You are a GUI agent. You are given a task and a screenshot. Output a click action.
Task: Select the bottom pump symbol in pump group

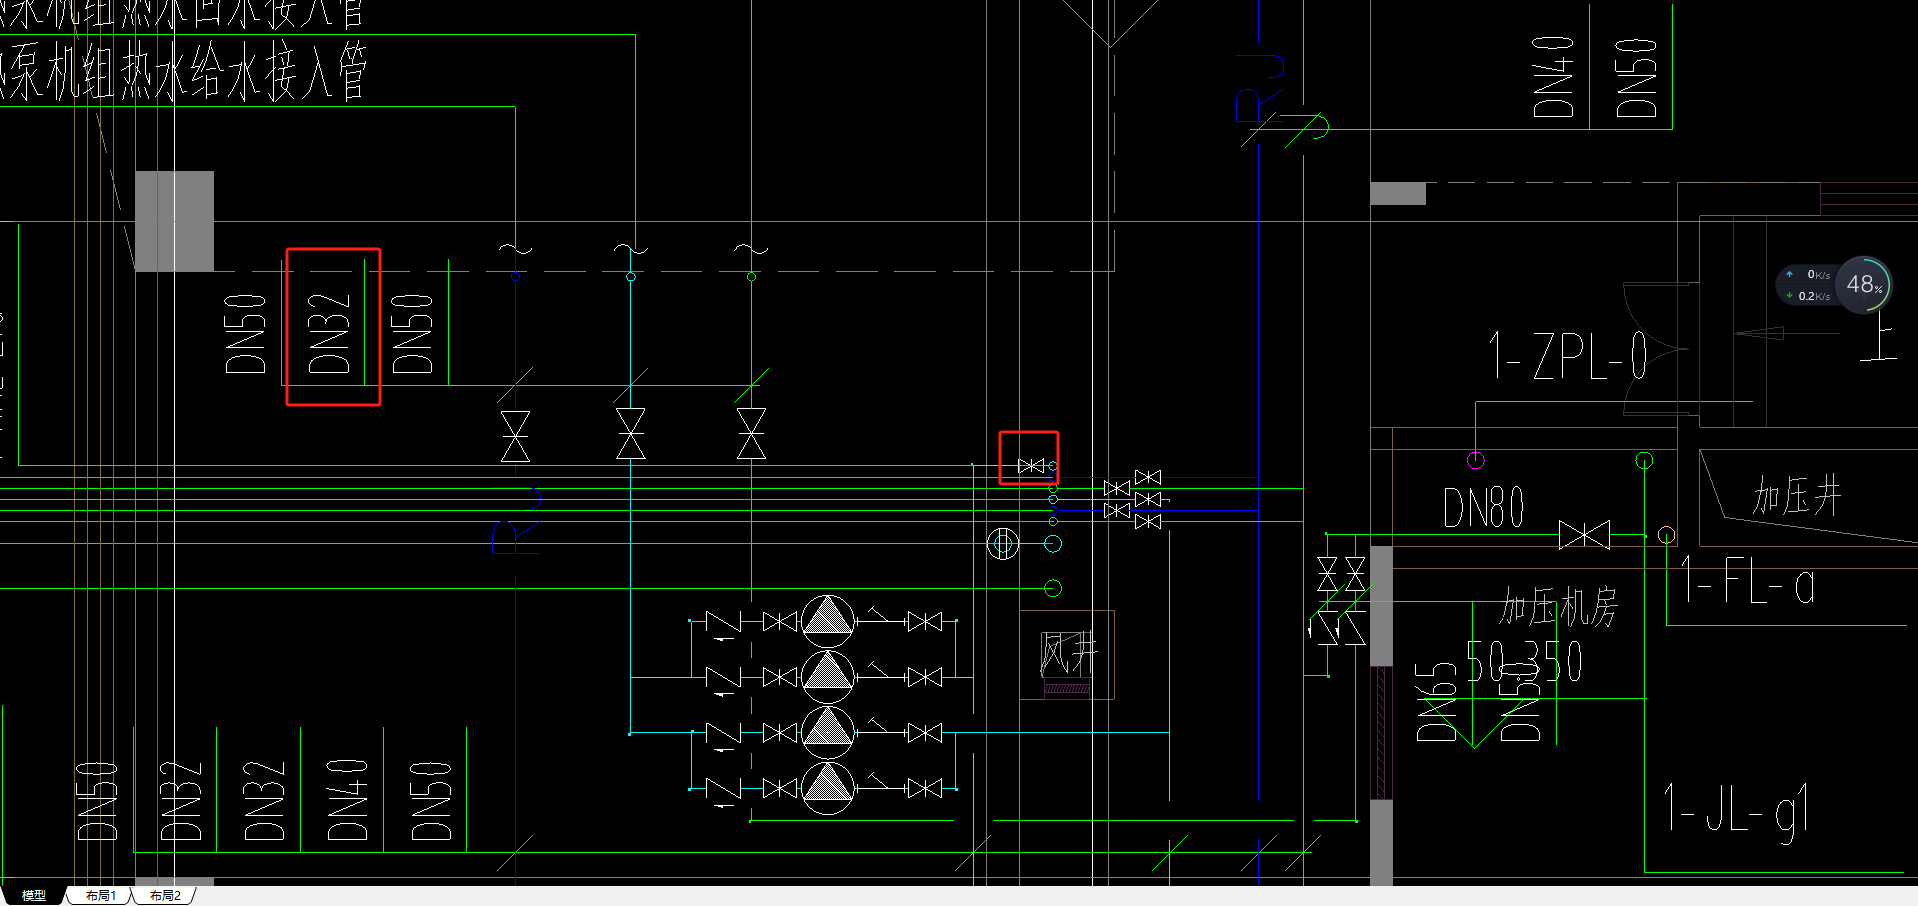[x=828, y=788]
